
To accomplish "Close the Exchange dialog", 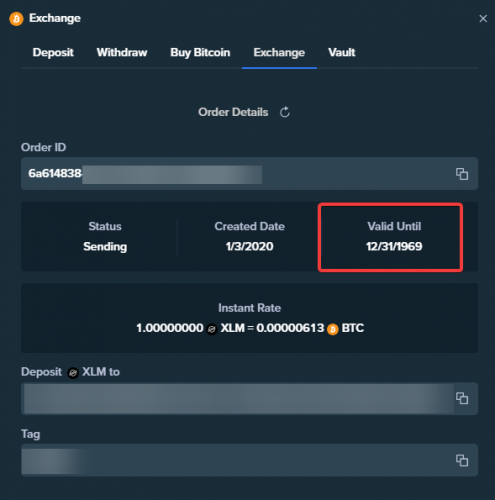I will click(483, 18).
